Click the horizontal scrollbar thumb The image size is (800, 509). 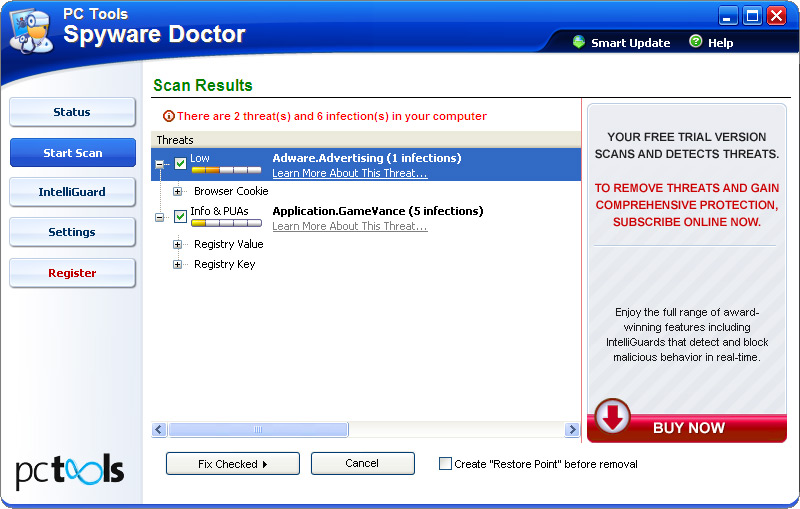(258, 429)
